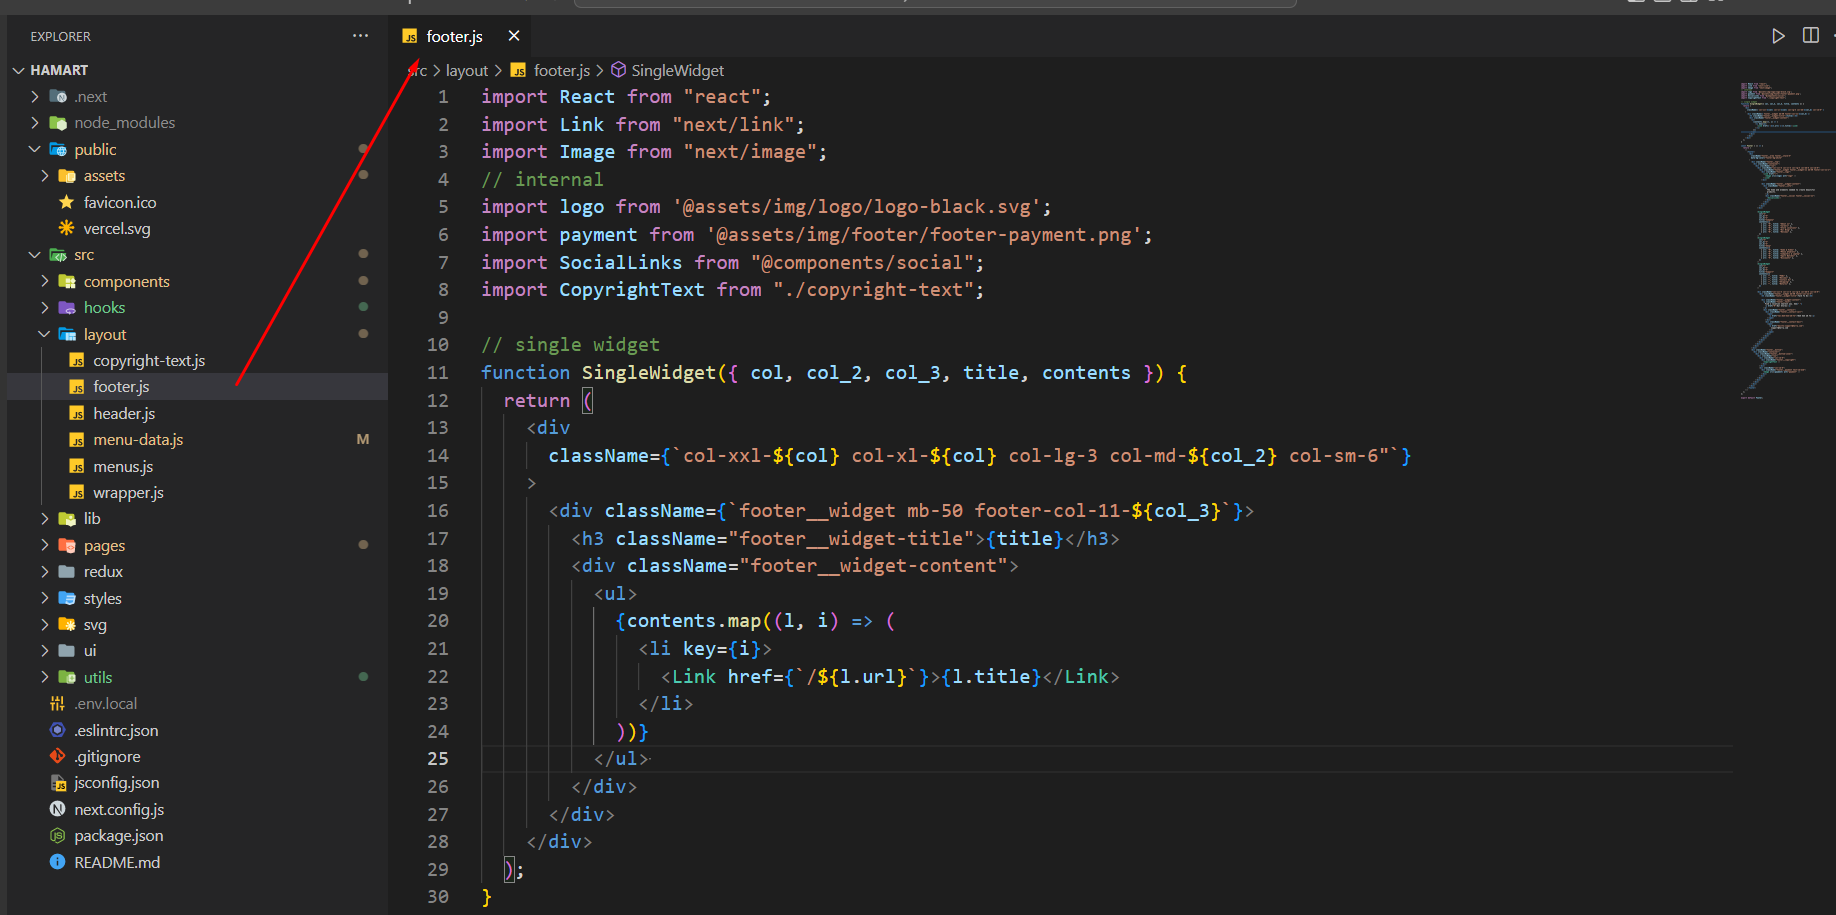
Task: Open header.js file
Action: click(x=124, y=414)
